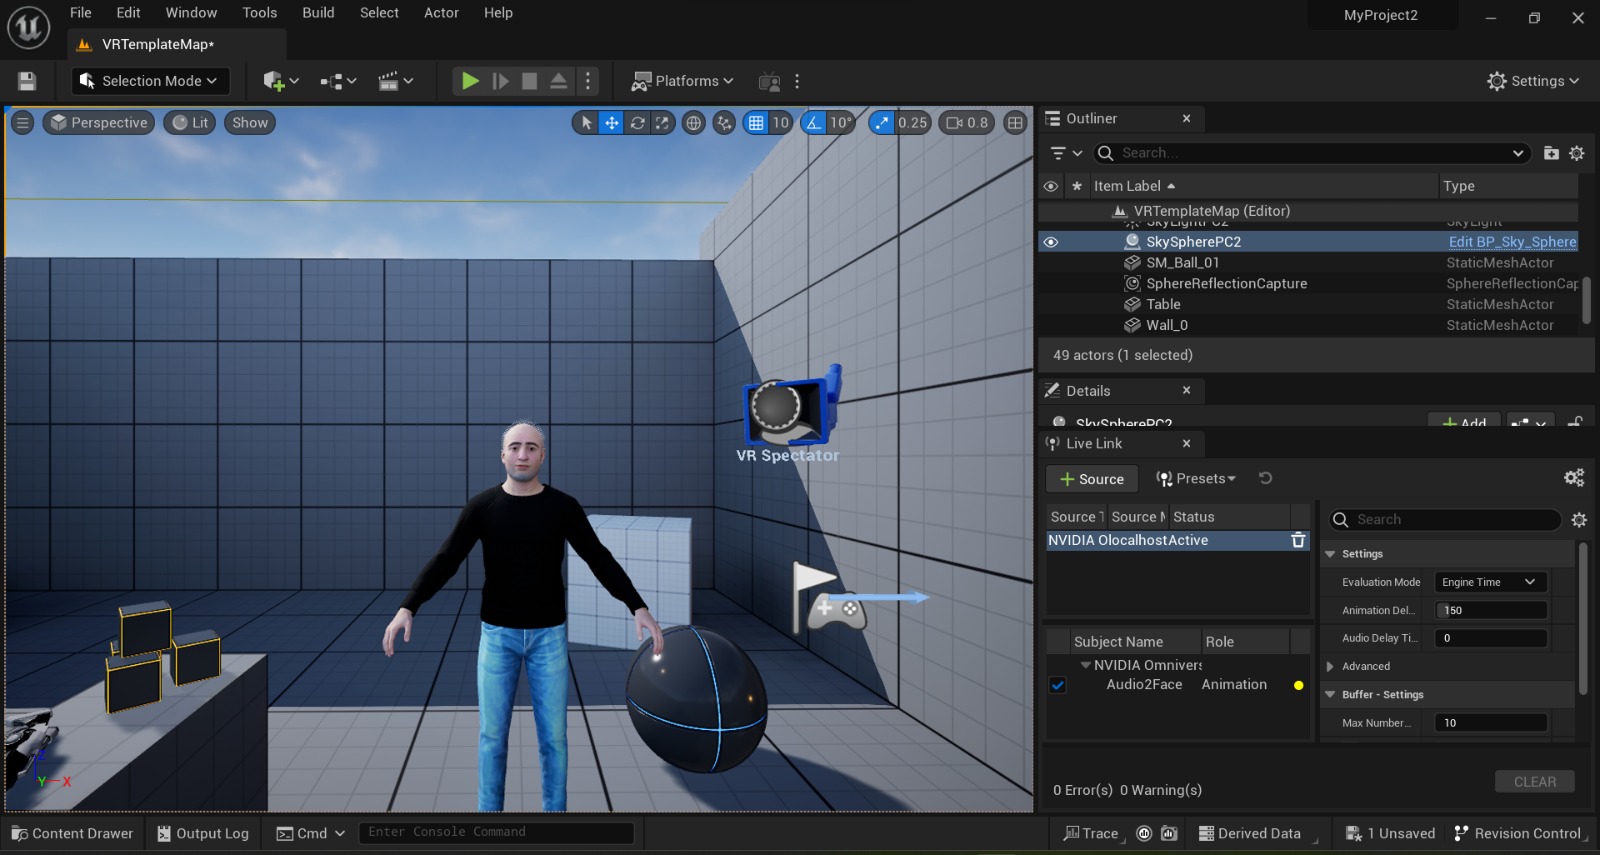Select the scale gizmo tool

(662, 123)
